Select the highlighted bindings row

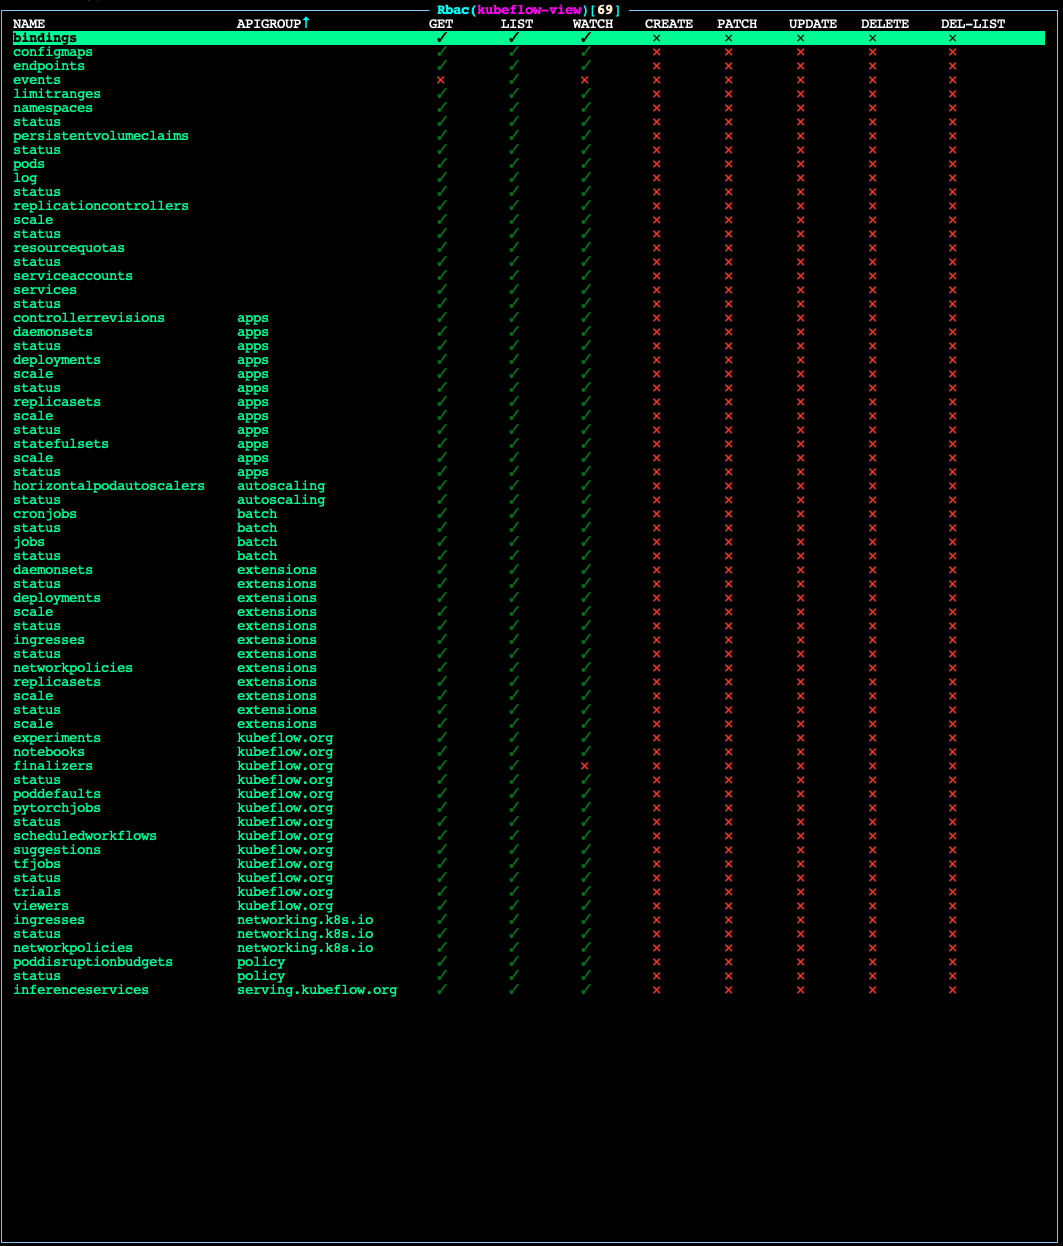pyautogui.click(x=529, y=38)
